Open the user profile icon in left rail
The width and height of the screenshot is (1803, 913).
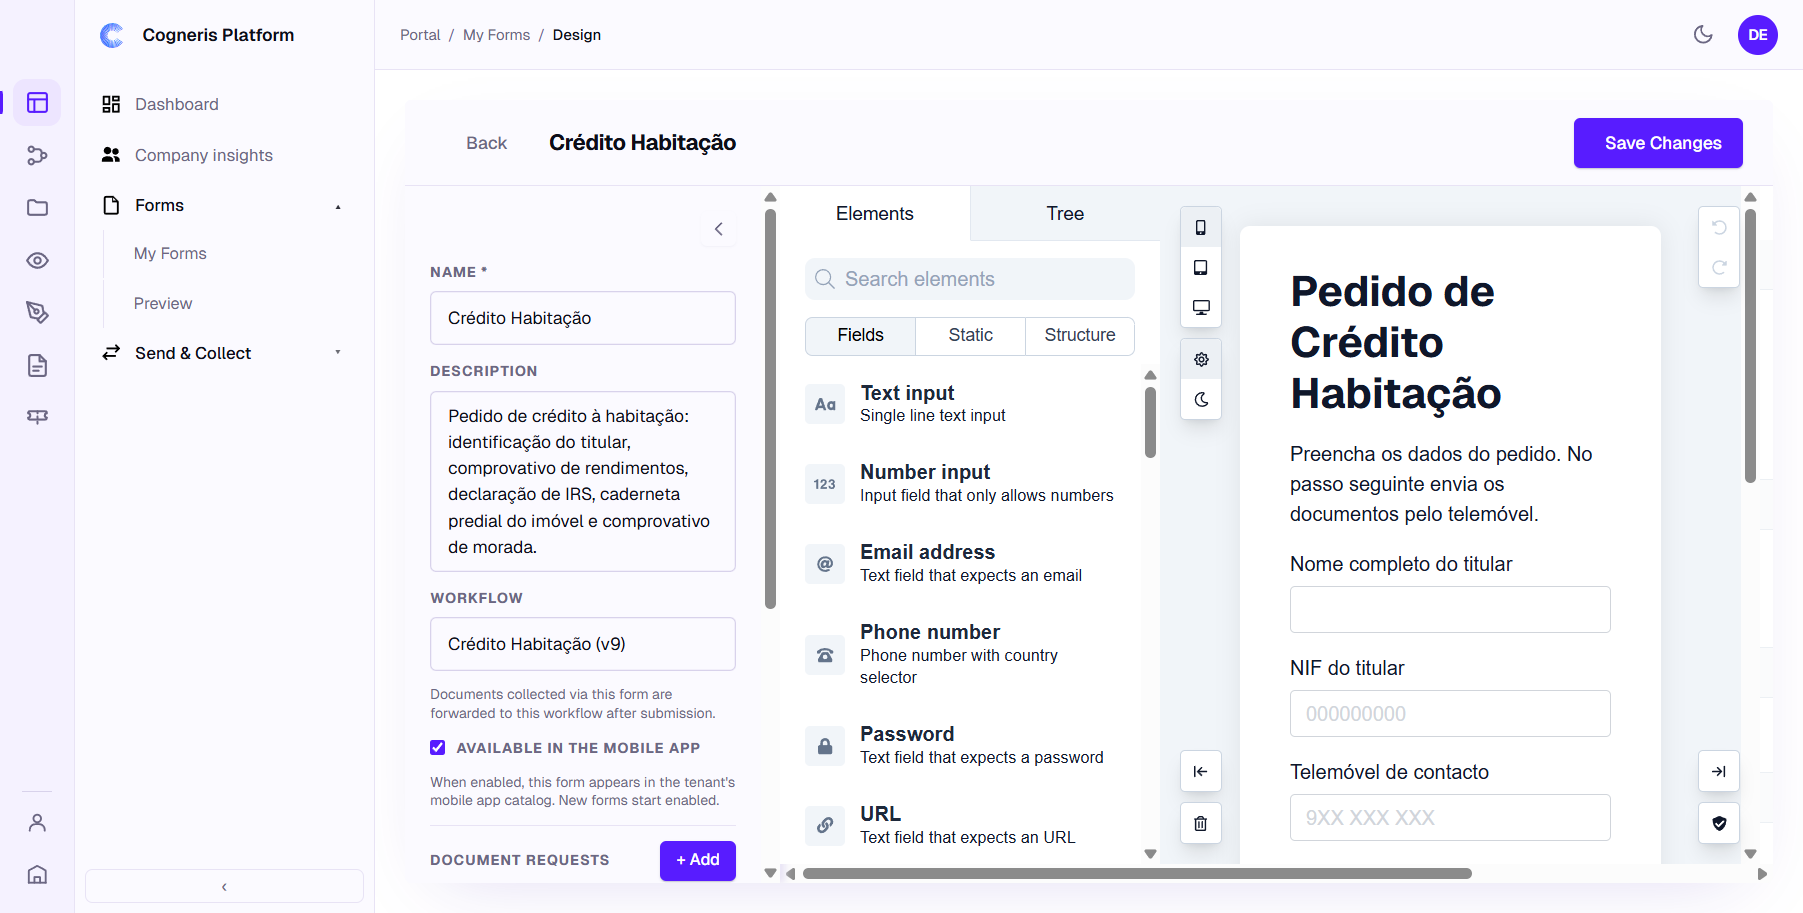coord(37,823)
